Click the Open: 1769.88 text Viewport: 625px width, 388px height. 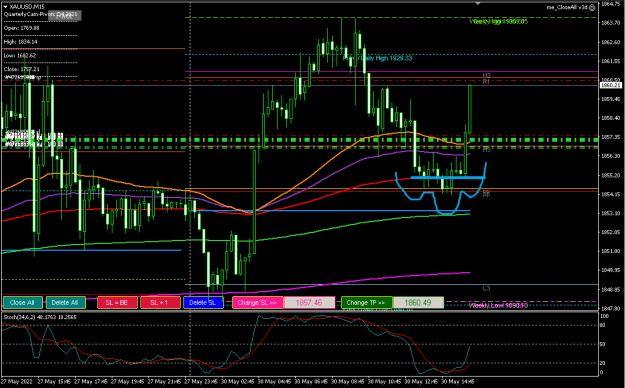(22, 28)
